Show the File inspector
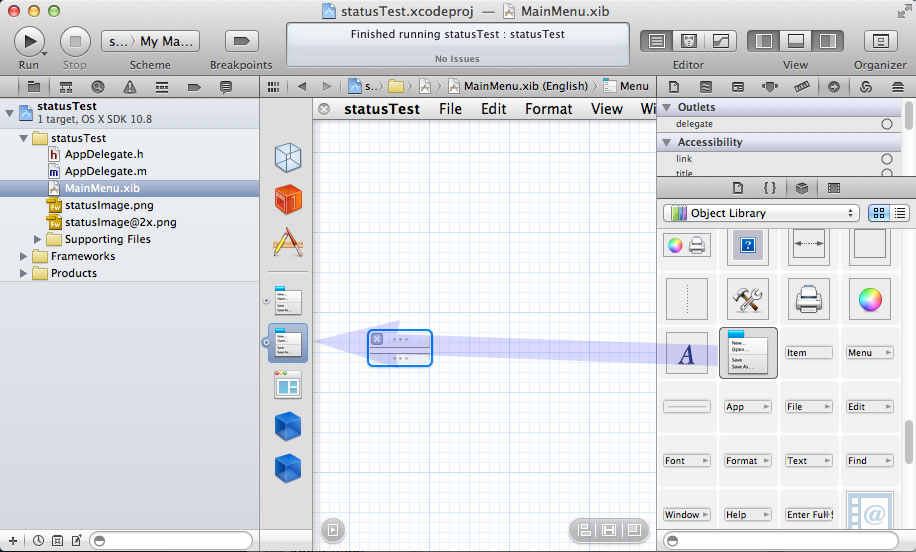This screenshot has height=552, width=916. (674, 87)
